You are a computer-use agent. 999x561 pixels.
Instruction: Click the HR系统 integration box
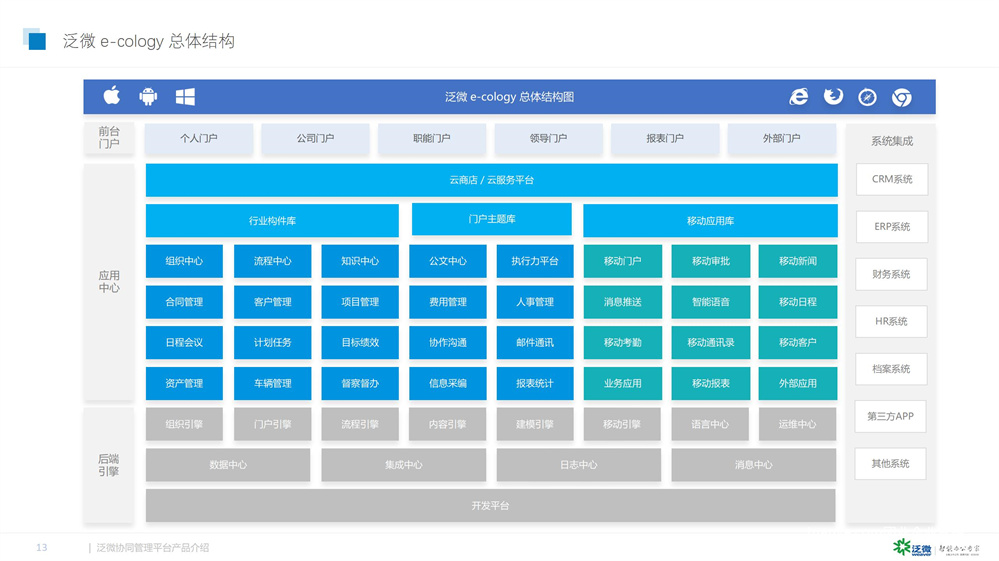point(891,322)
